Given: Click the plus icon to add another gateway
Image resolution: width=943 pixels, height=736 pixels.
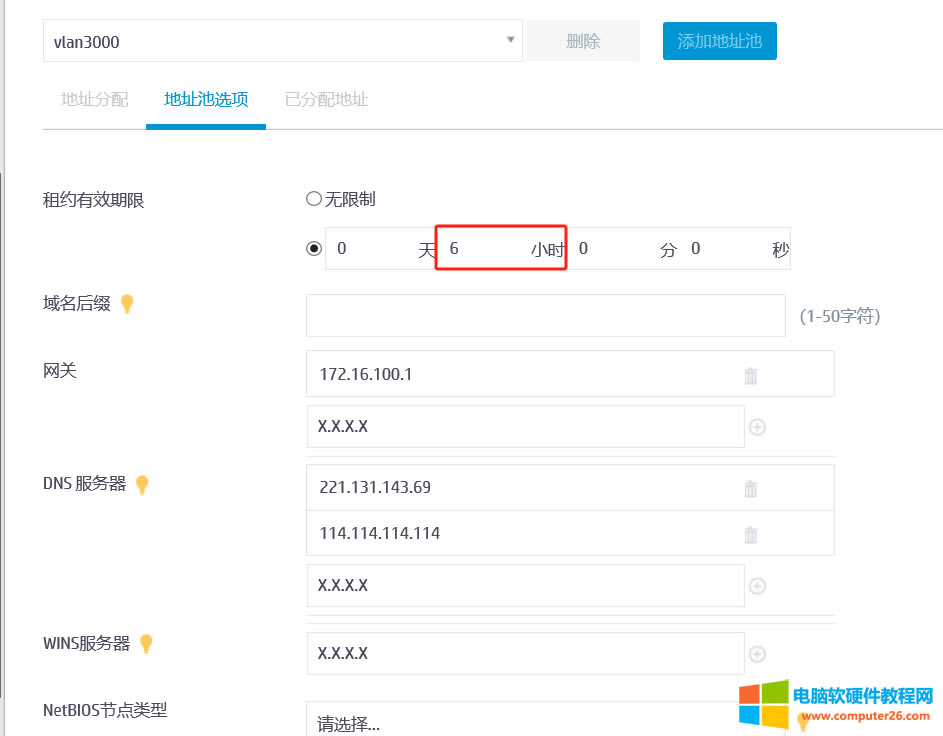Looking at the screenshot, I should [757, 426].
